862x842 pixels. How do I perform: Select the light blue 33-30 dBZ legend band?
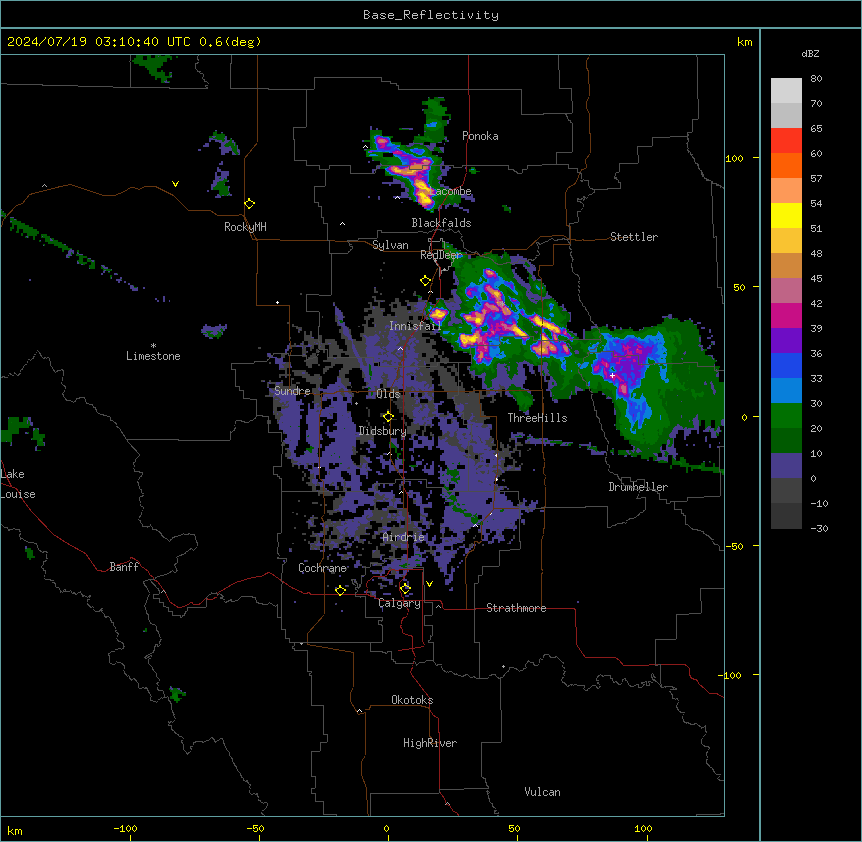(x=786, y=391)
